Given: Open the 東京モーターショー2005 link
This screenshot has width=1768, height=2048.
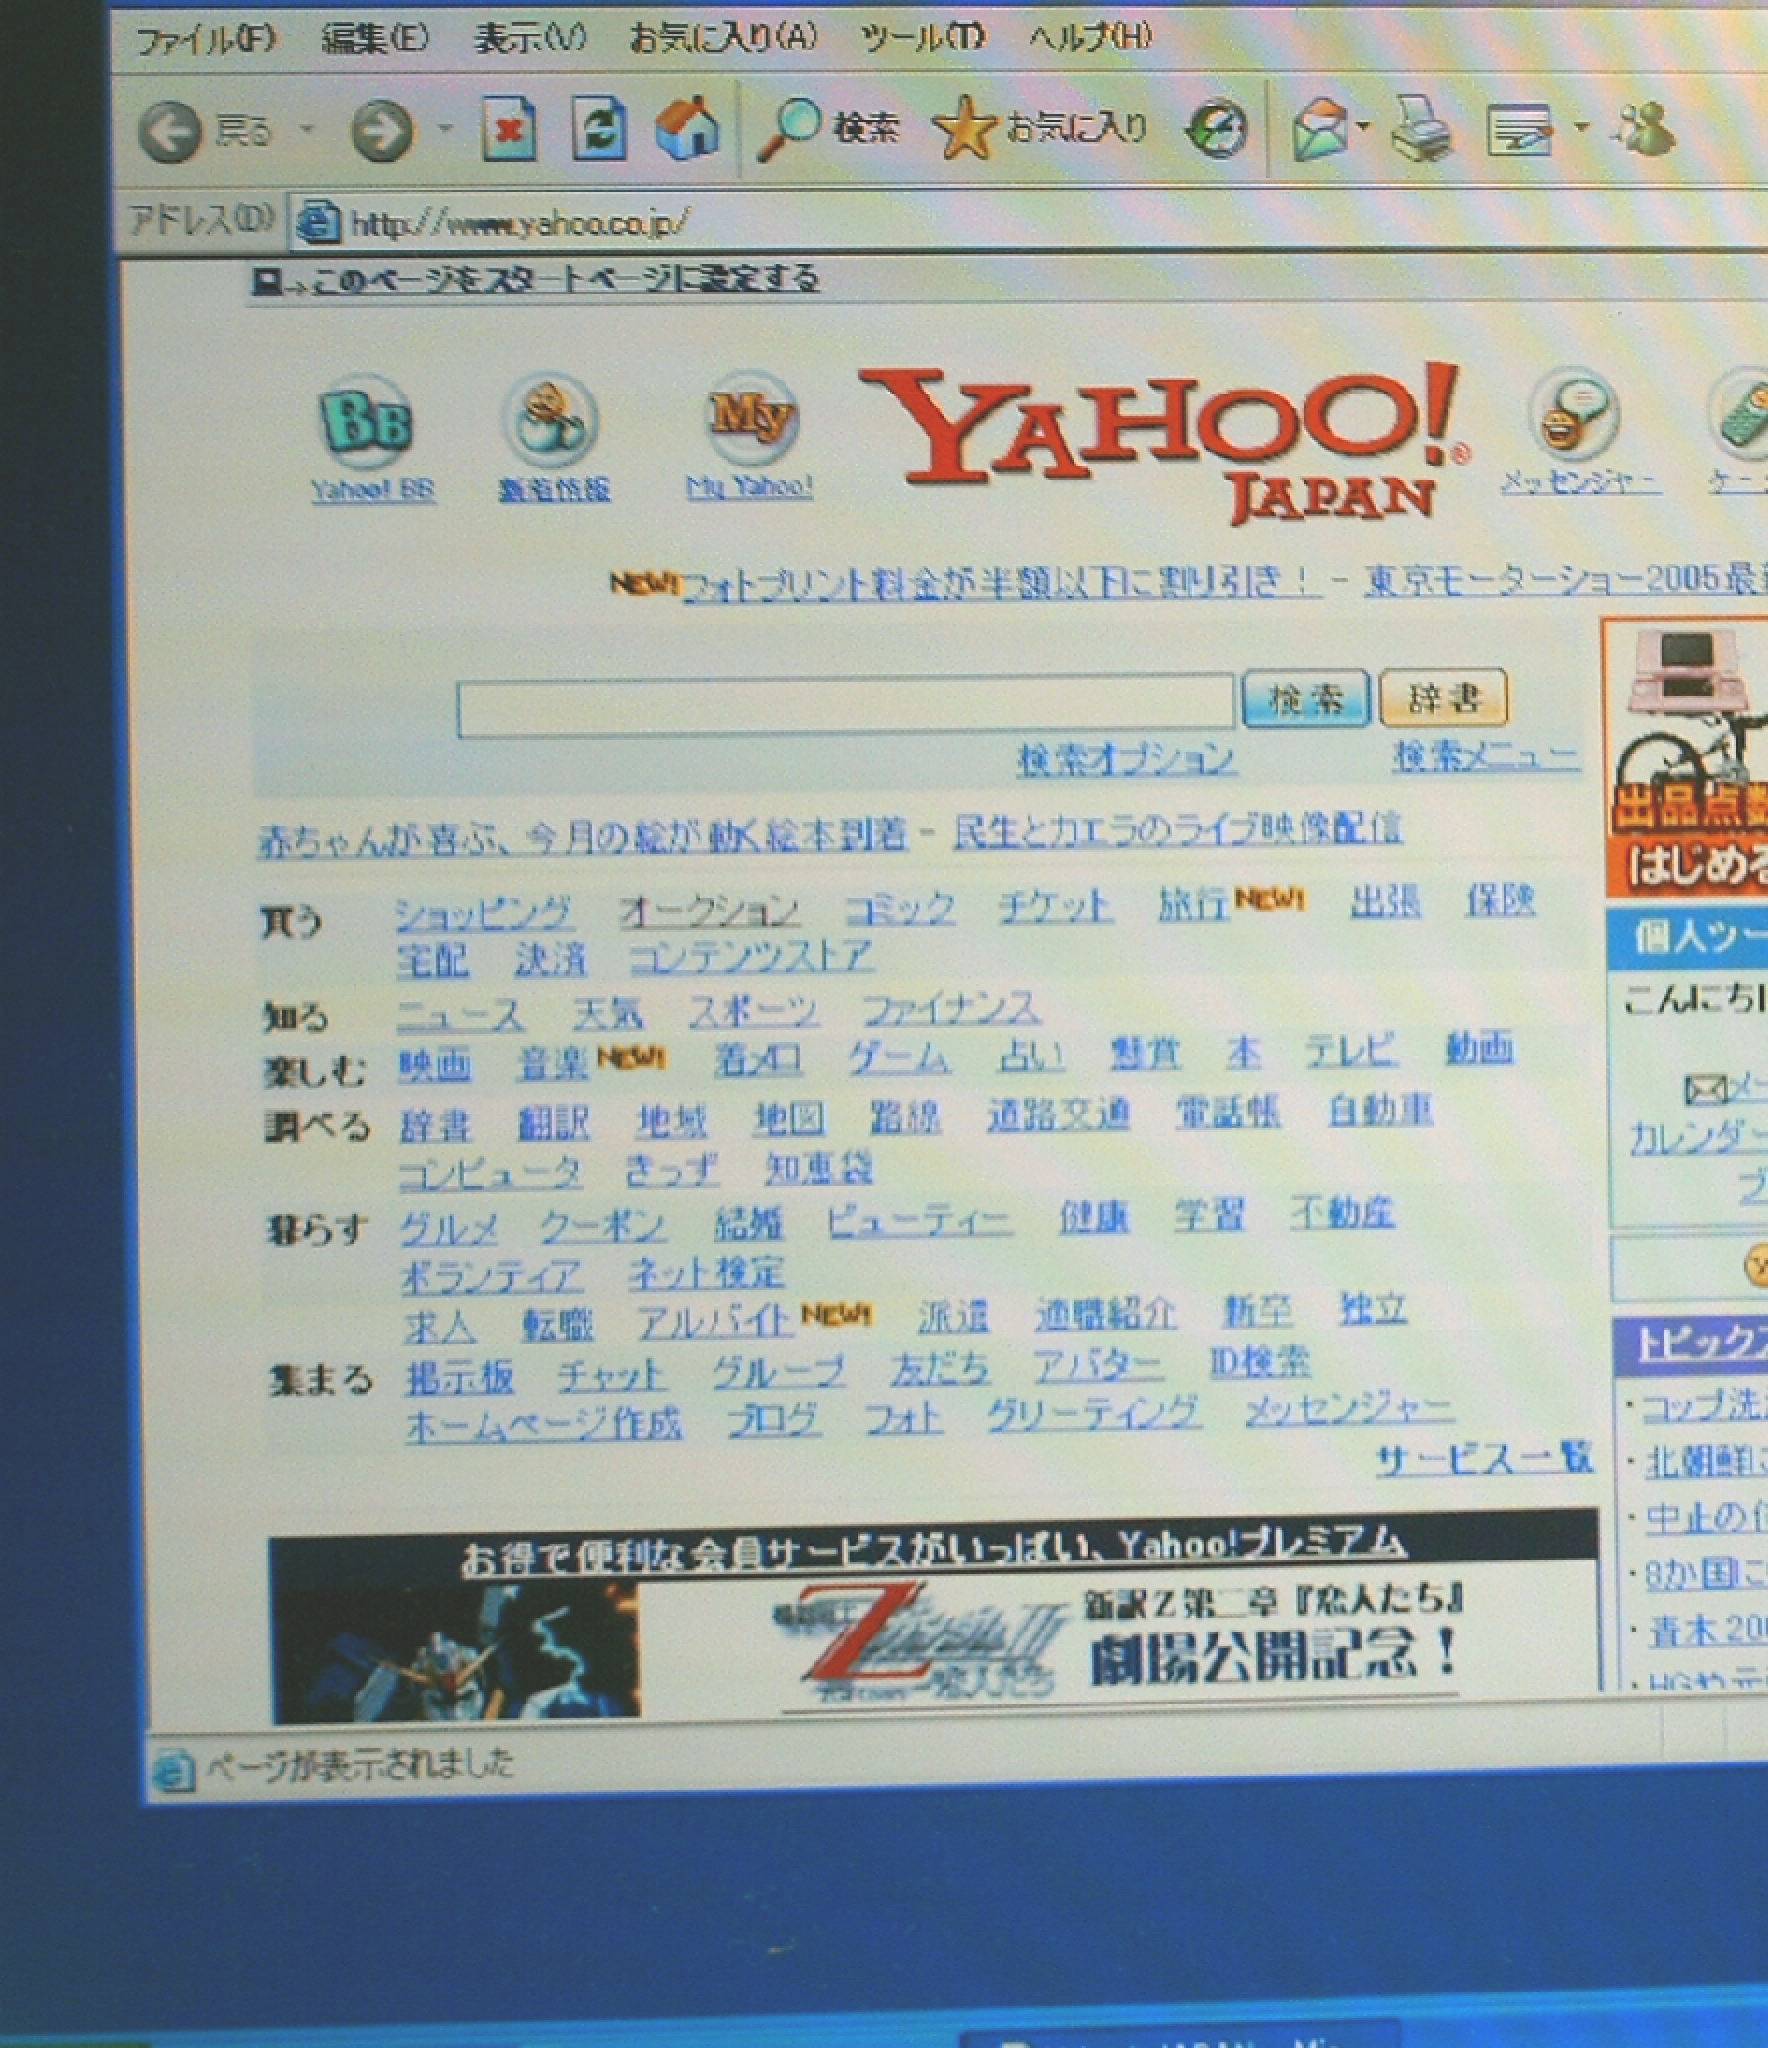Looking at the screenshot, I should 1566,578.
